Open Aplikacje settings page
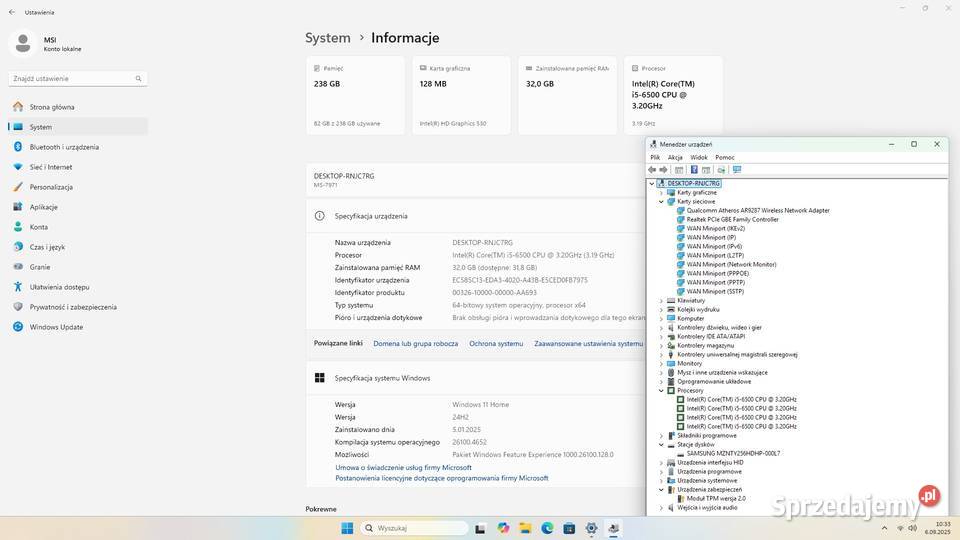Image resolution: width=960 pixels, height=540 pixels. (x=78, y=207)
